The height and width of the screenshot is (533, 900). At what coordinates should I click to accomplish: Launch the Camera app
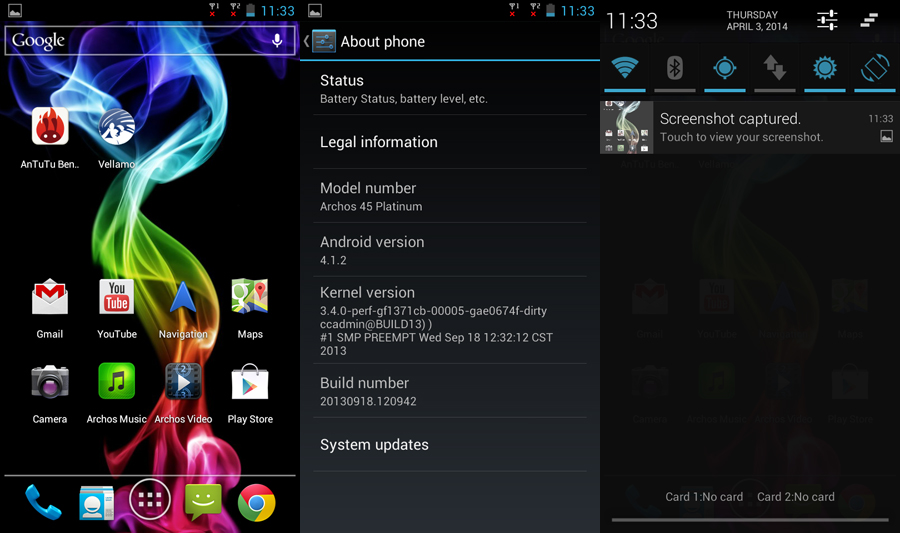coord(50,382)
